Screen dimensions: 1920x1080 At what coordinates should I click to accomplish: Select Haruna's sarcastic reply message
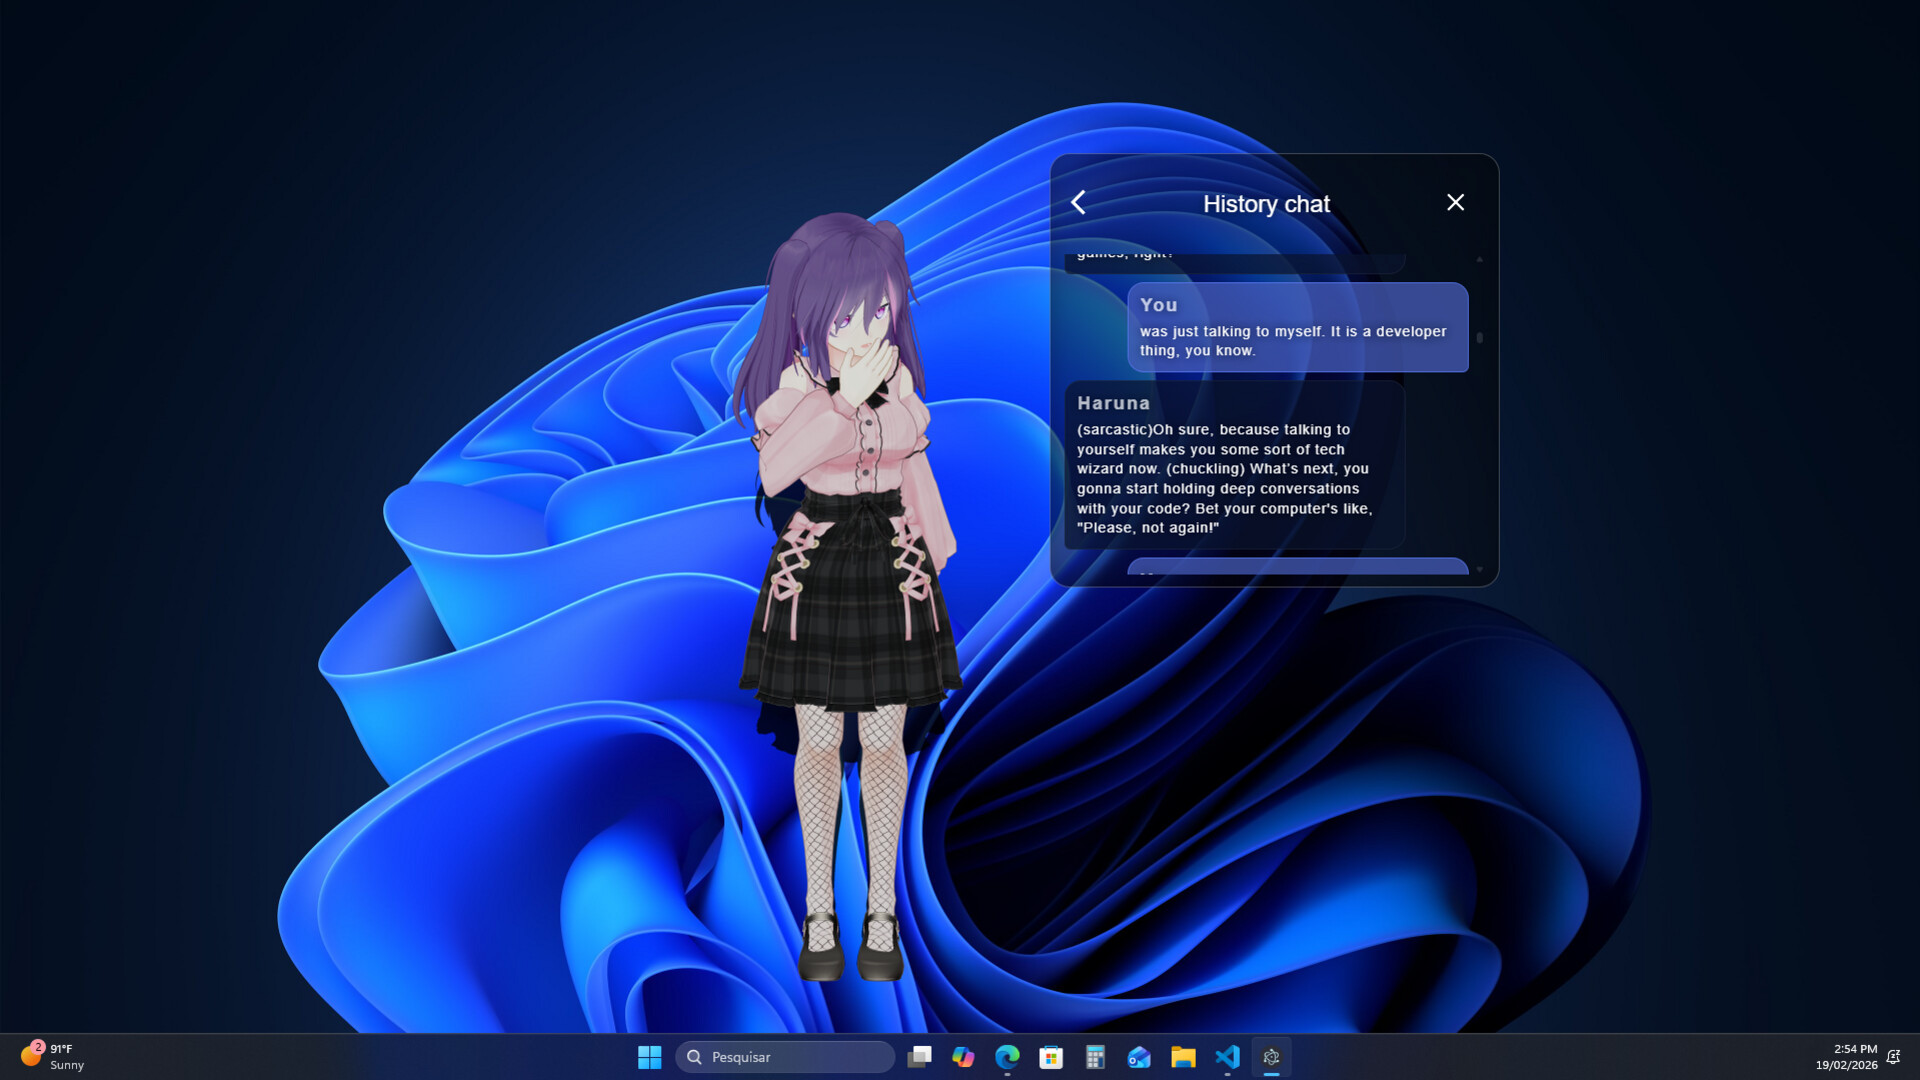click(1233, 465)
